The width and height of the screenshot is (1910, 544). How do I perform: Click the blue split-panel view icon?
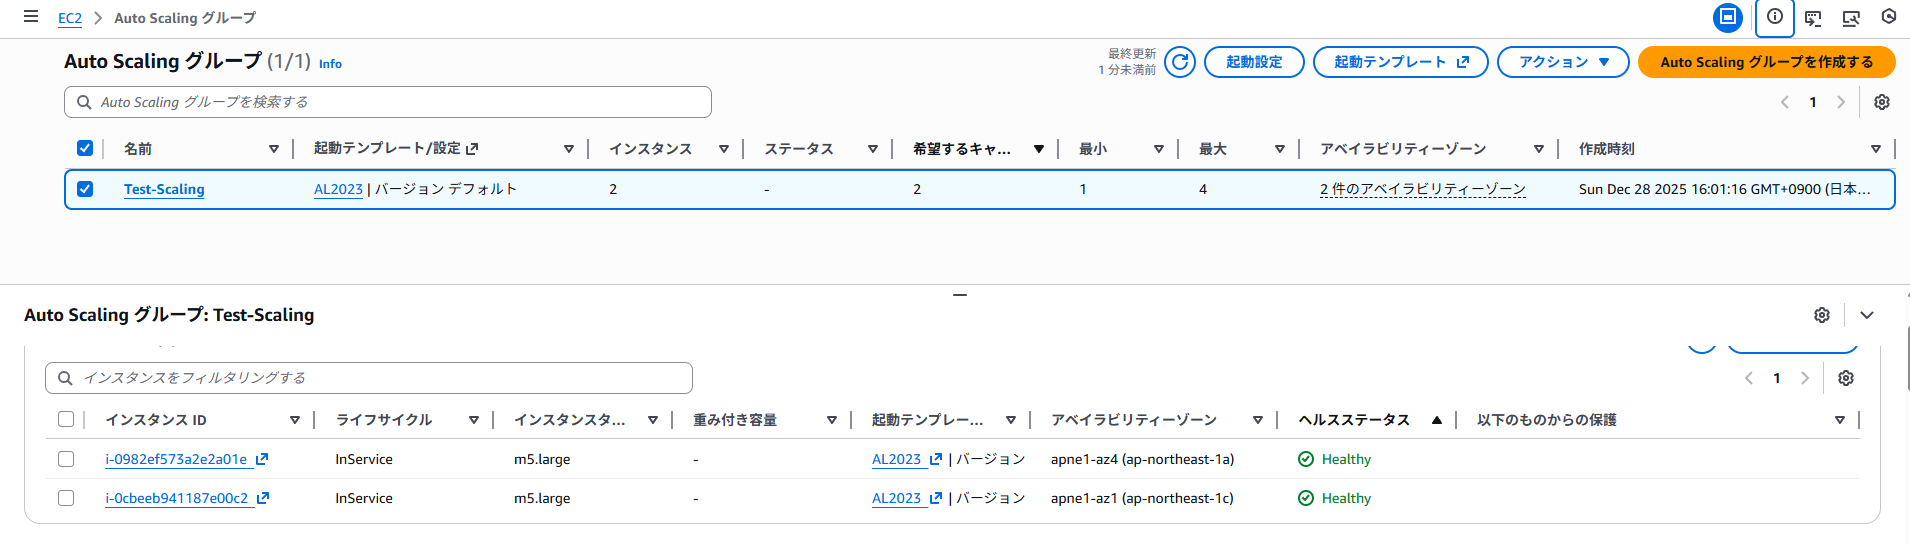coord(1727,17)
